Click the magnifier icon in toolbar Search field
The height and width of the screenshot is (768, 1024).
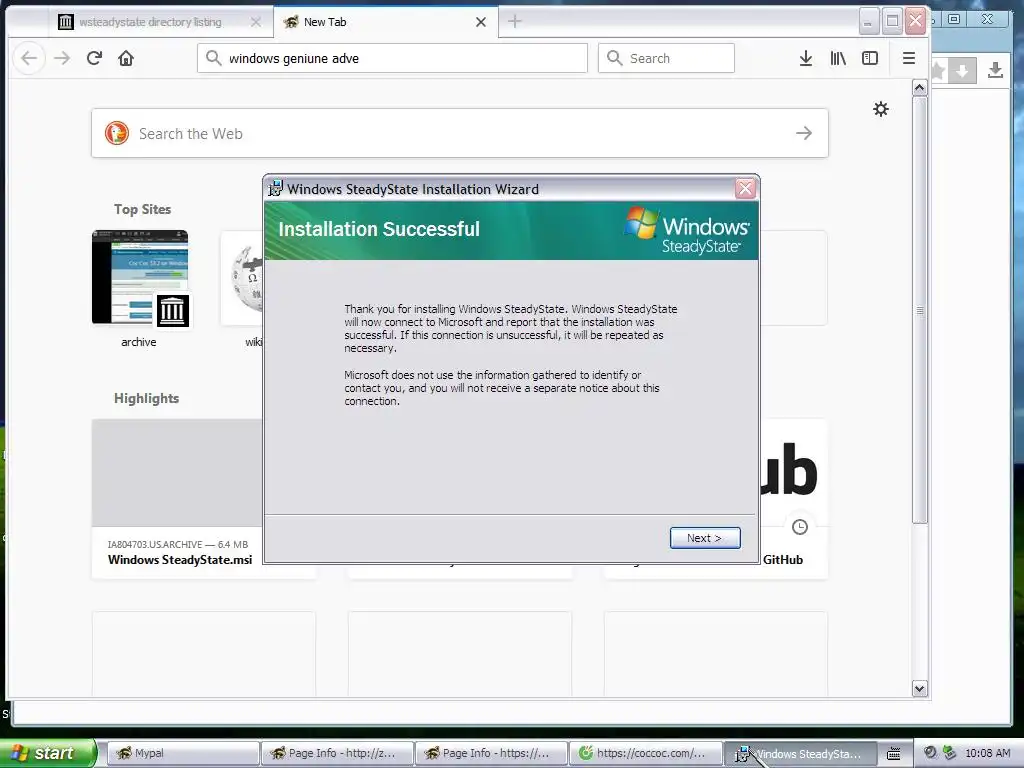coord(614,58)
